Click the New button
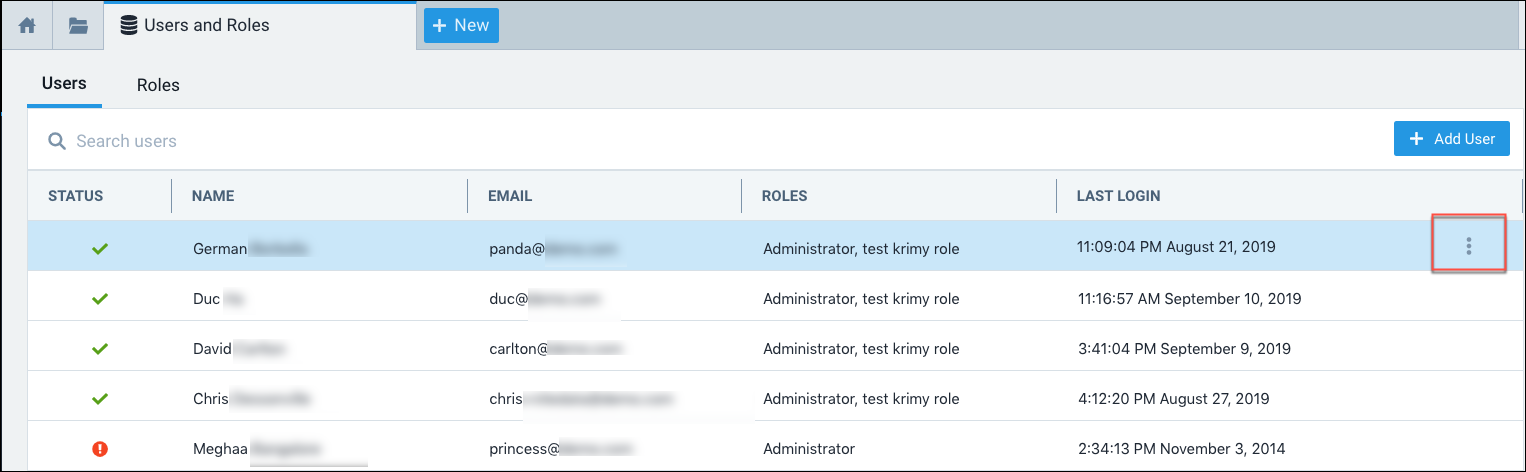This screenshot has height=472, width=1526. coord(461,26)
